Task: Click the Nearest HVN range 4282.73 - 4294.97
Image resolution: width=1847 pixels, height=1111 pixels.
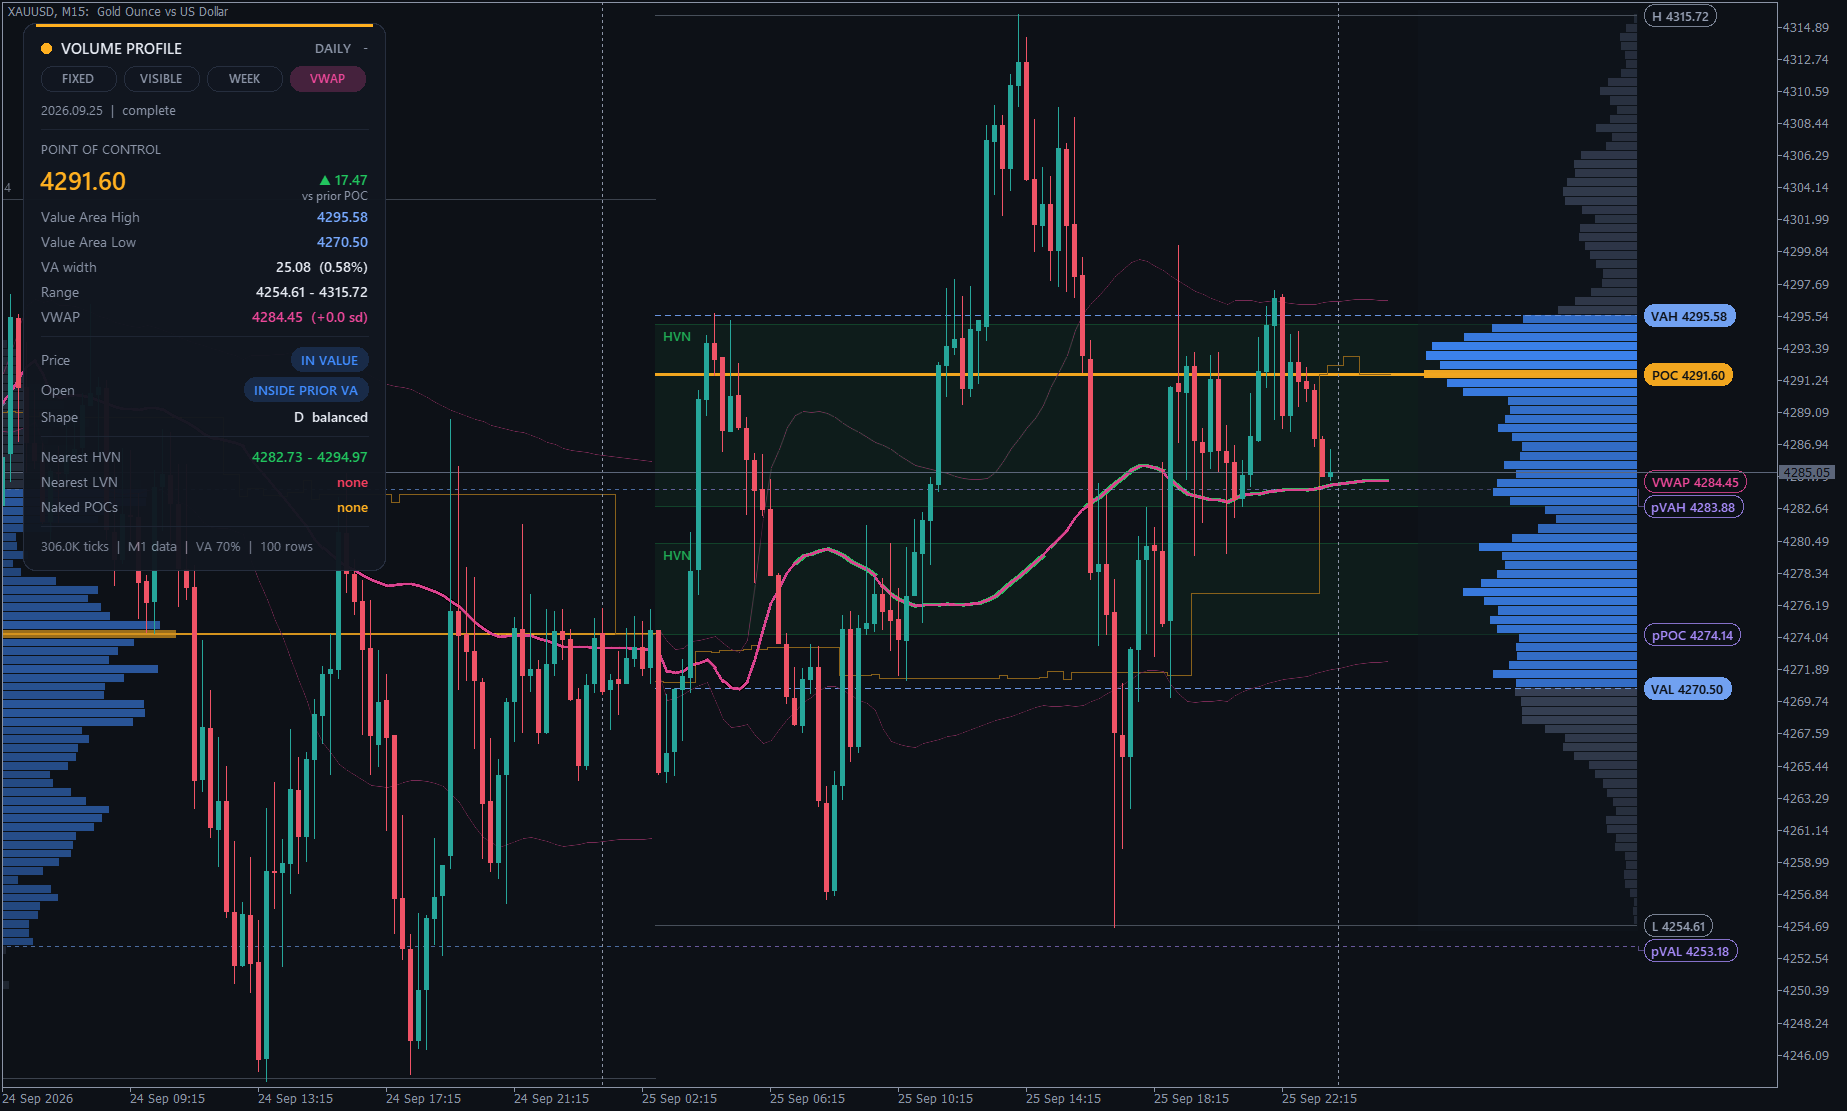Action: tap(309, 457)
